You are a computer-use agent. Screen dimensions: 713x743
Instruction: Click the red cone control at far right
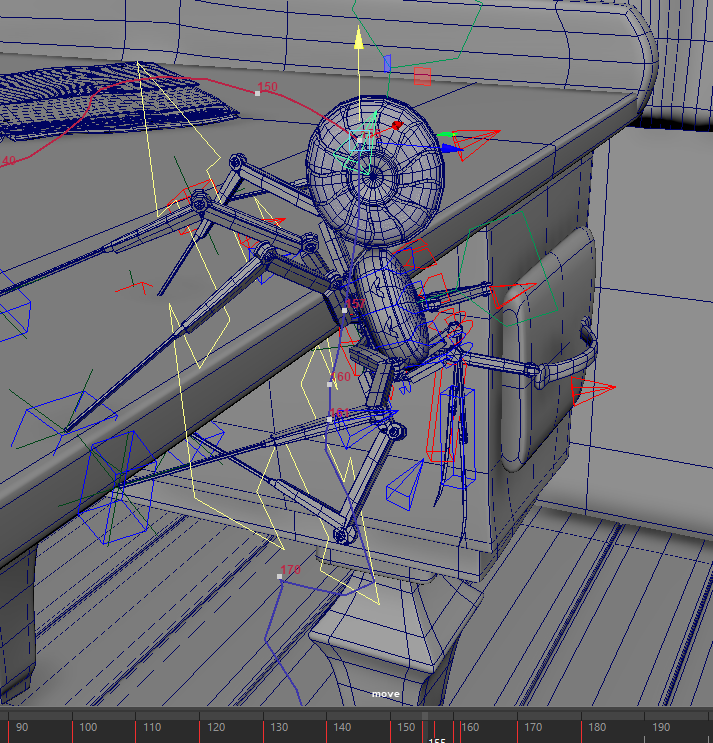coord(591,387)
